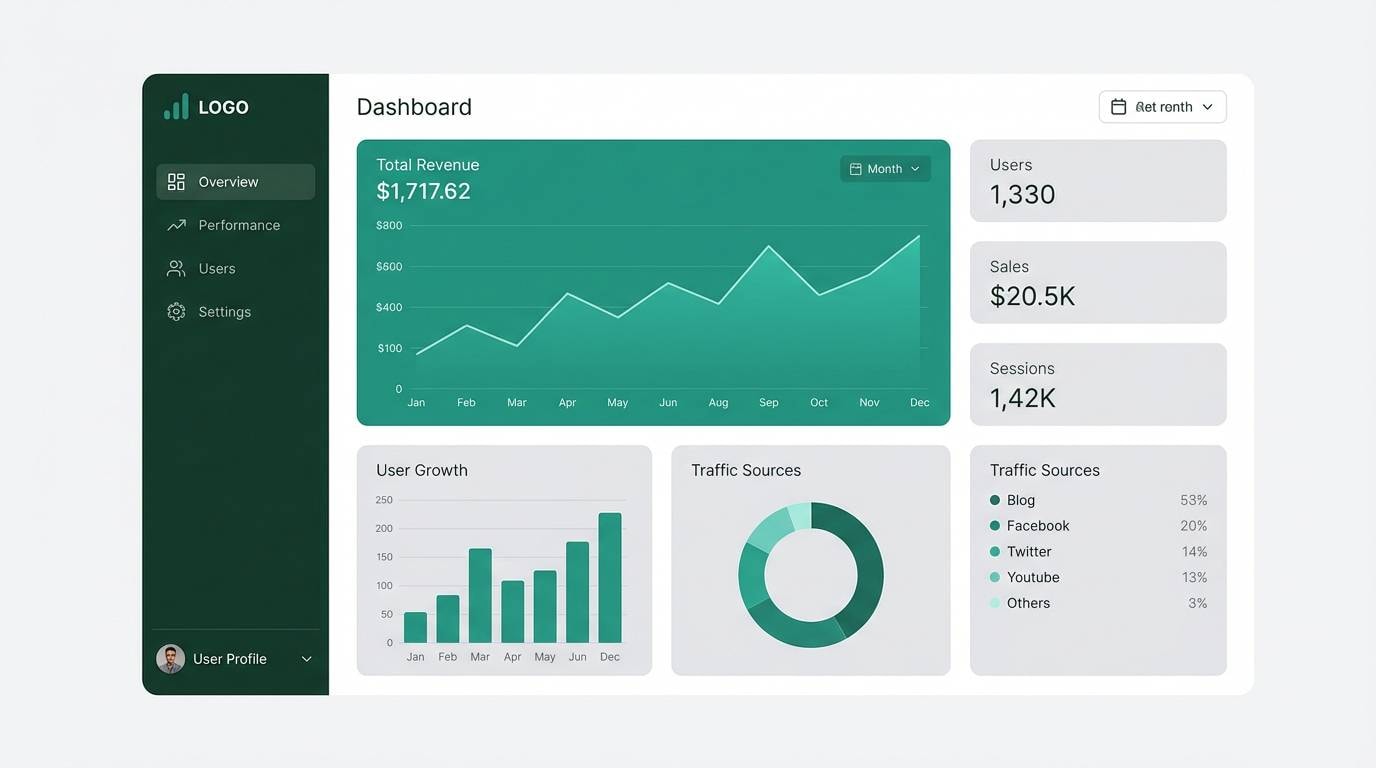1376x768 pixels.
Task: Toggle the Blog legend dot in Traffic Sources
Action: pos(995,499)
